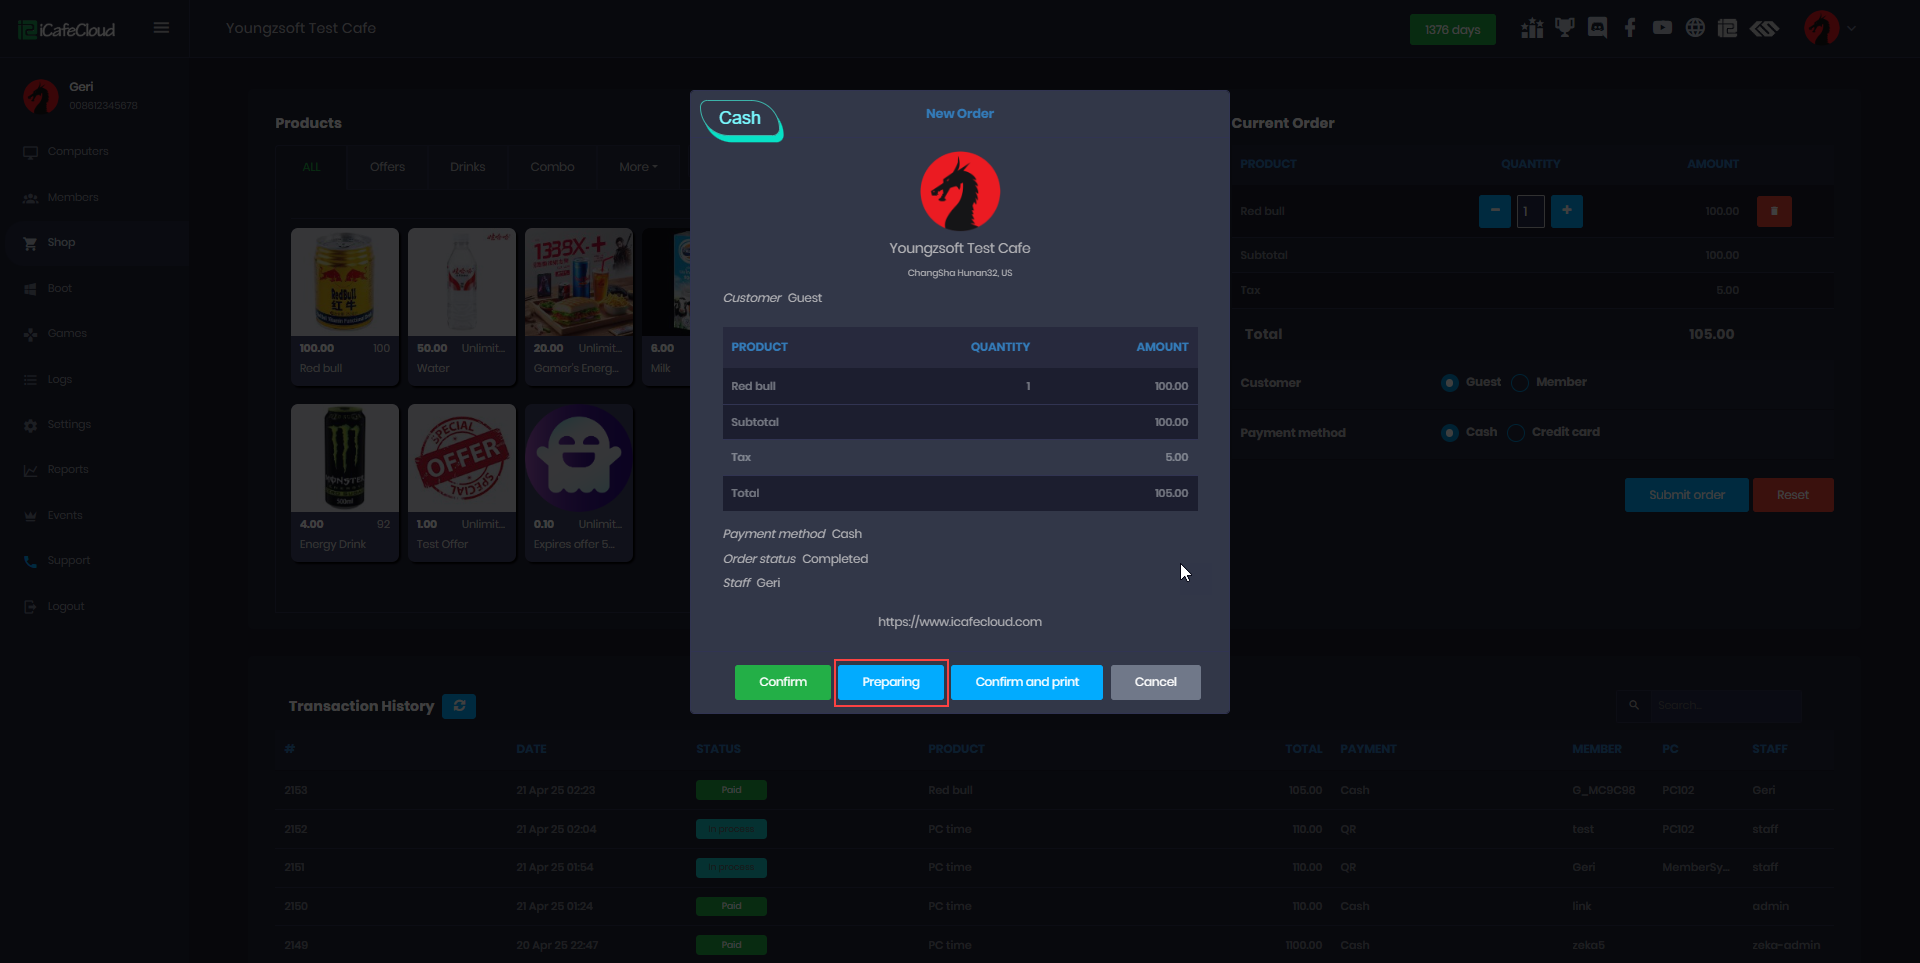Expand the profile dropdown arrow

1852,29
